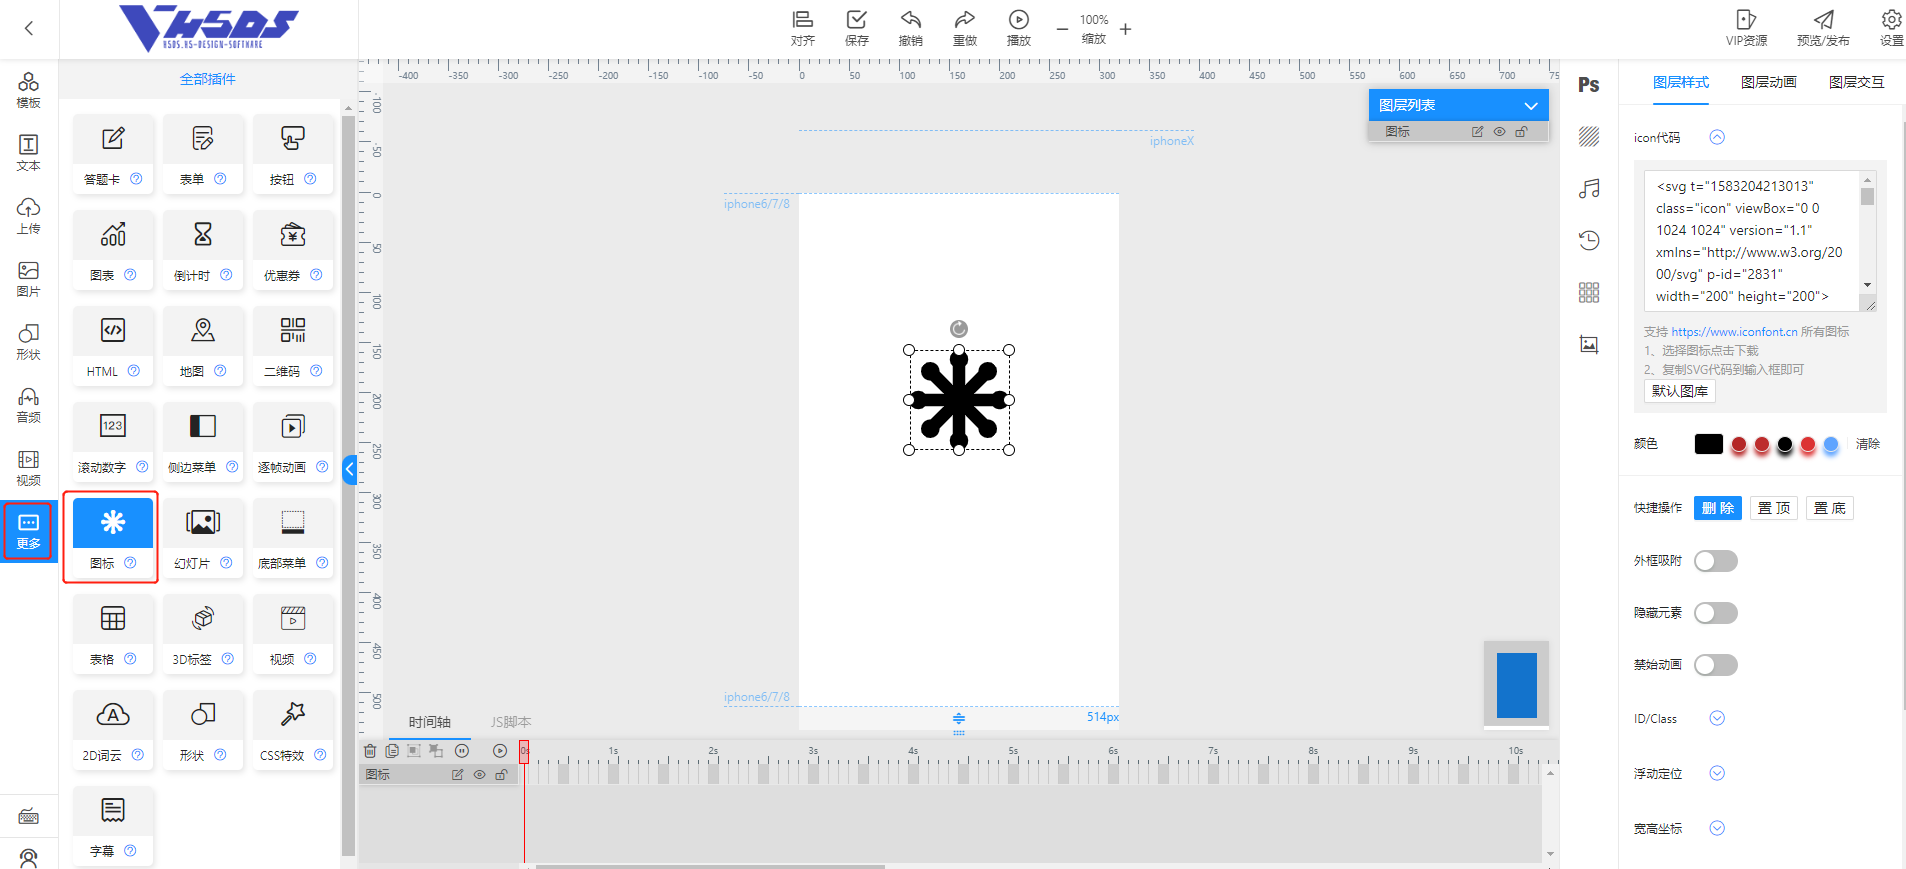This screenshot has height=869, width=1906.
Task: Click 清除 to clear color
Action: 1868,444
